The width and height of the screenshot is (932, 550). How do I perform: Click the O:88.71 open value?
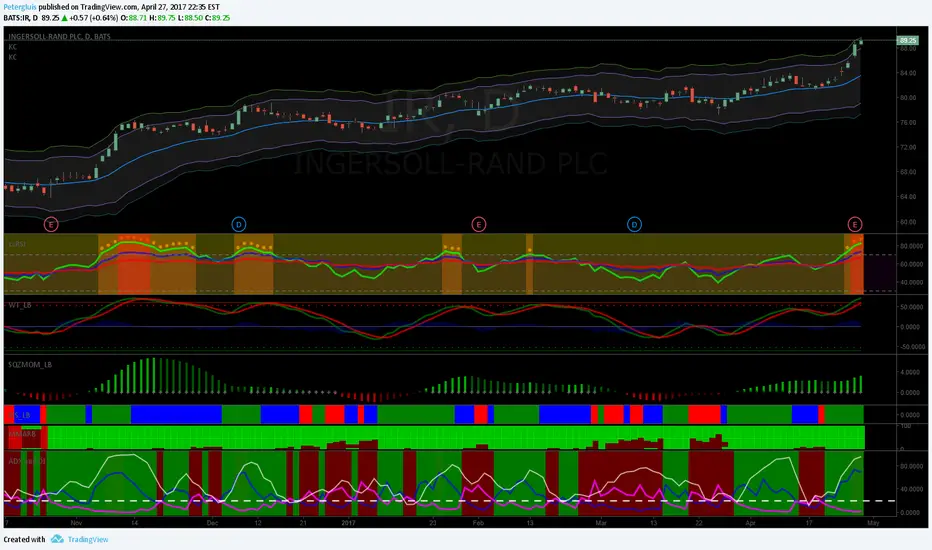pyautogui.click(x=134, y=18)
